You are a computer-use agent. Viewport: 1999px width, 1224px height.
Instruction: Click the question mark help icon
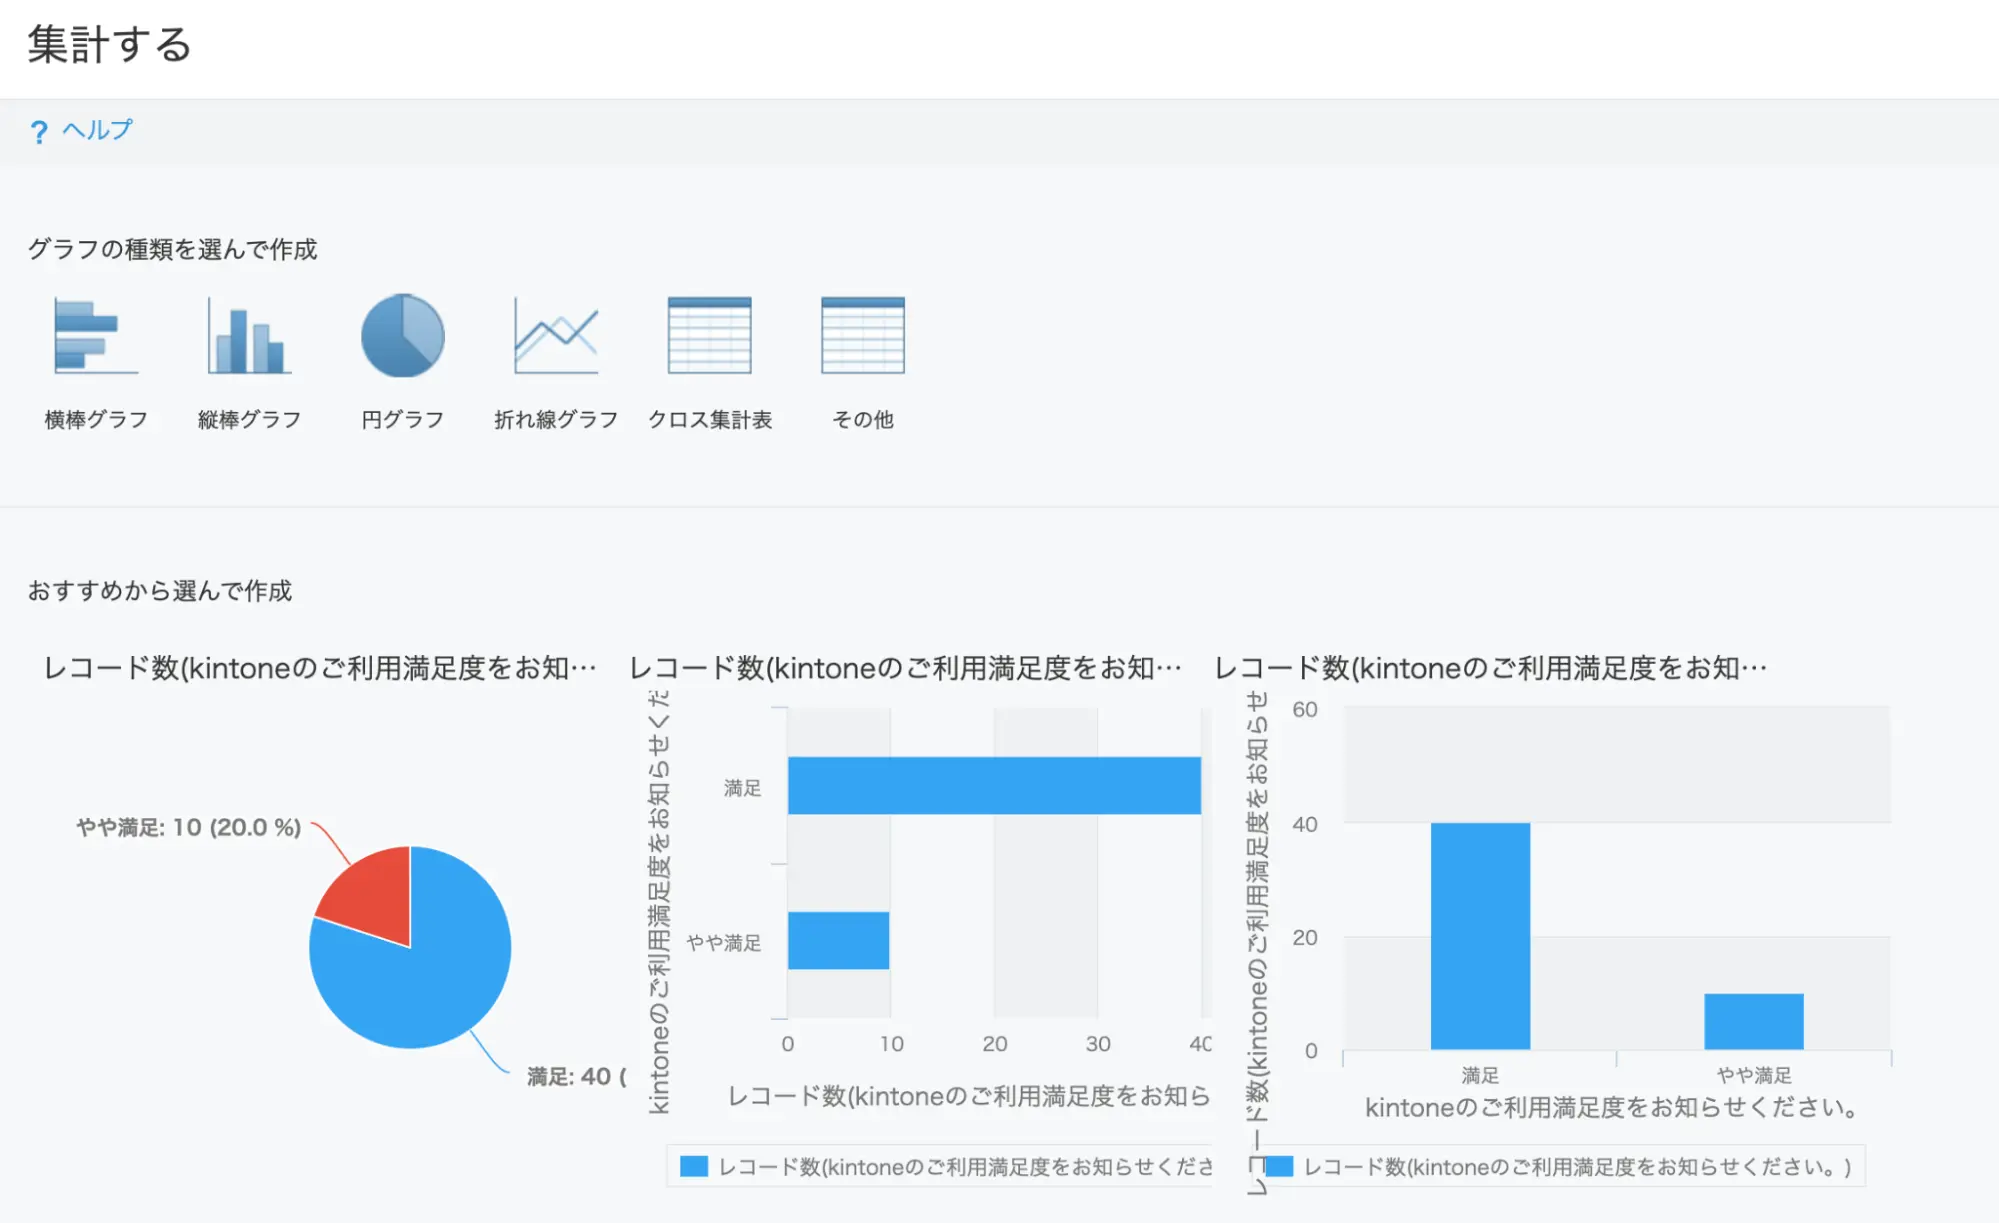(39, 132)
